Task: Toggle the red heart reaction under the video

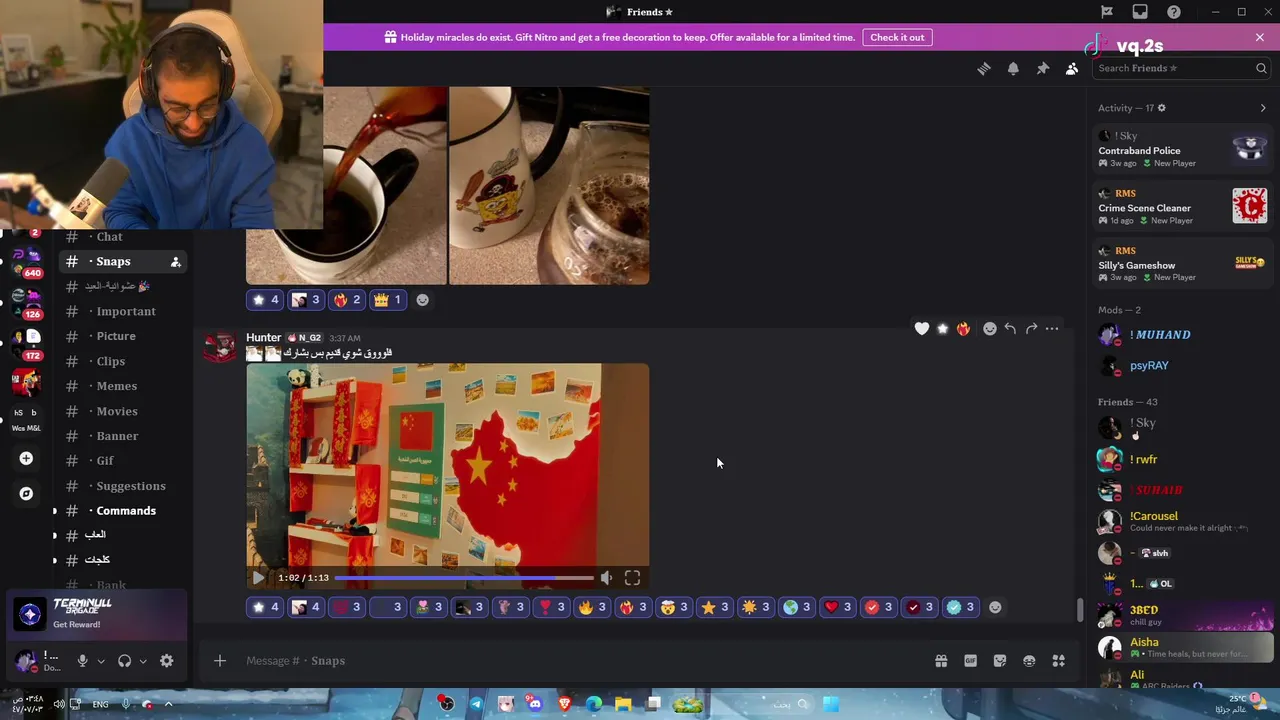Action: click(838, 607)
